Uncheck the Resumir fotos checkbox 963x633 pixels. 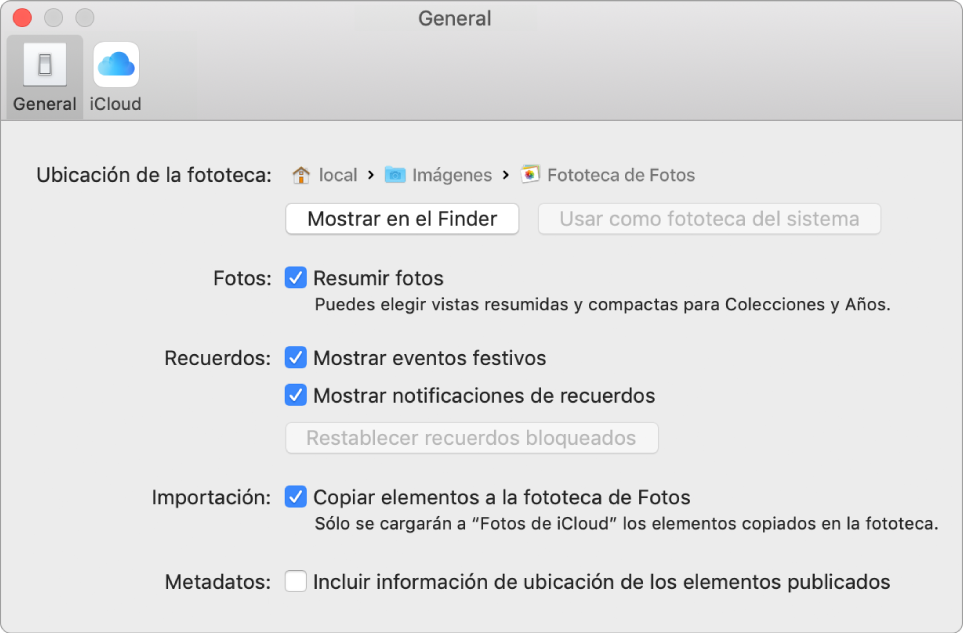tap(295, 278)
